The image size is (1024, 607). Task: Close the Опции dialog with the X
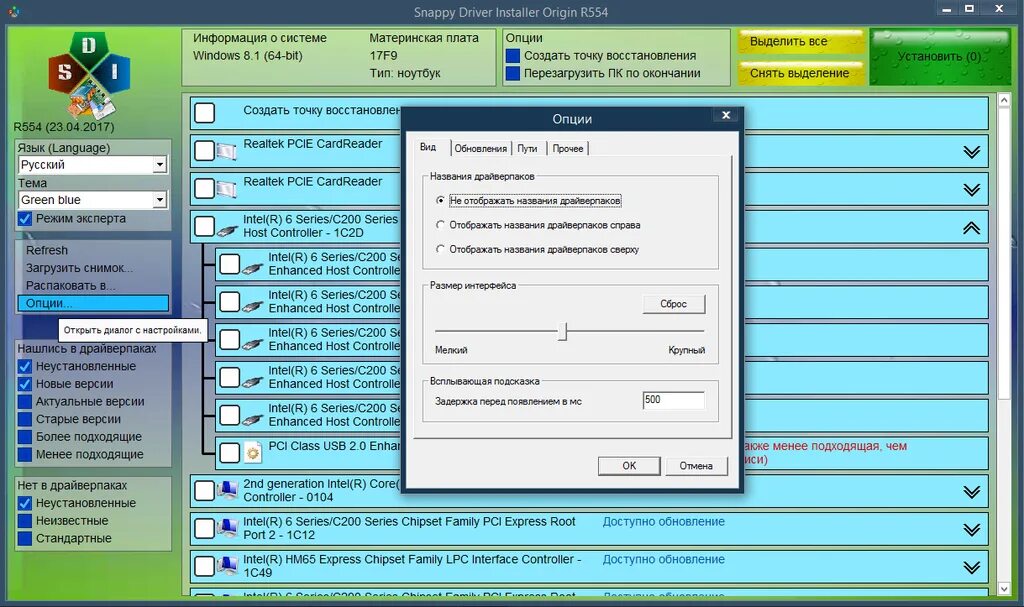pyautogui.click(x=726, y=115)
